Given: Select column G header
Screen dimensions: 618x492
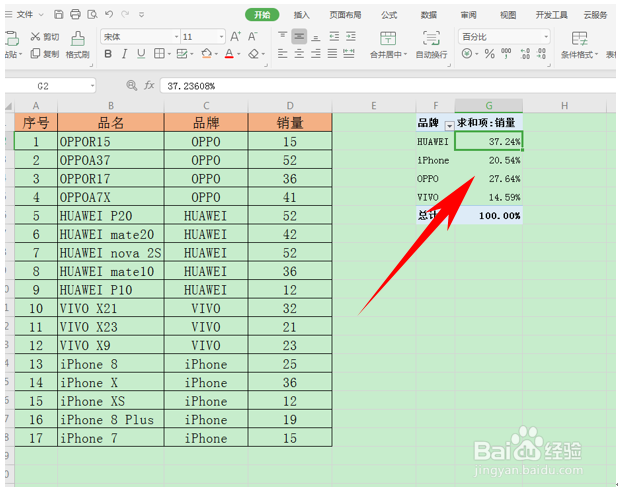Looking at the screenshot, I should pyautogui.click(x=489, y=106).
